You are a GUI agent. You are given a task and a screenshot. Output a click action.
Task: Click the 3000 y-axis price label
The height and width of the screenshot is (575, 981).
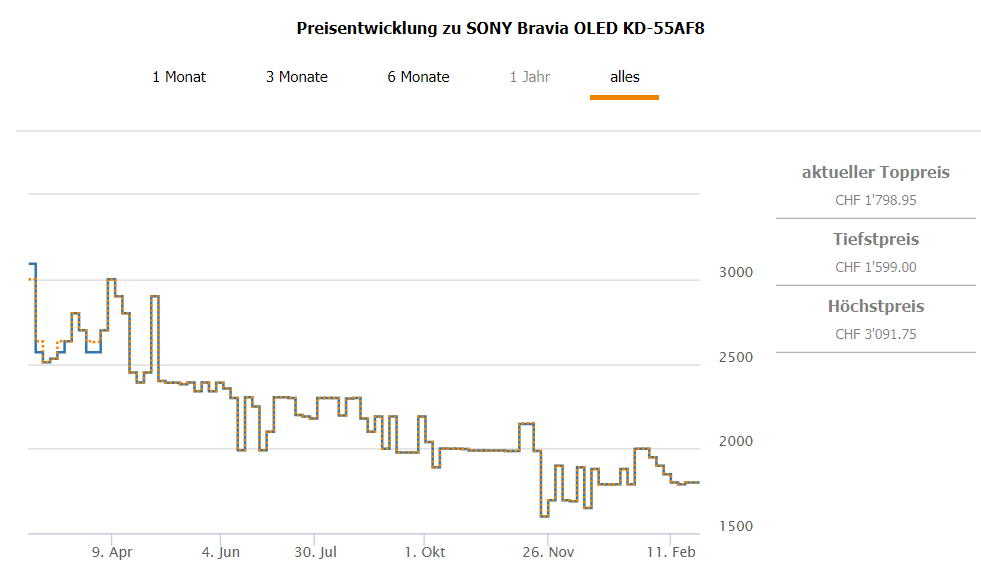click(735, 273)
